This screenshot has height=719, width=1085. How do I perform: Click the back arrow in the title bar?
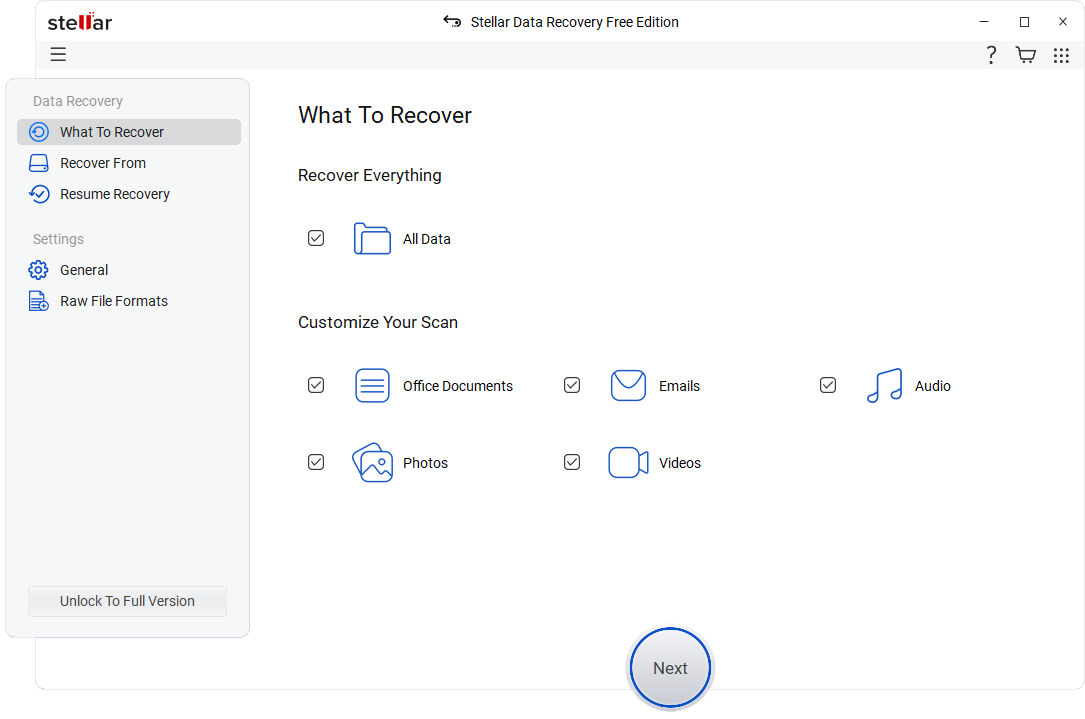[x=451, y=21]
